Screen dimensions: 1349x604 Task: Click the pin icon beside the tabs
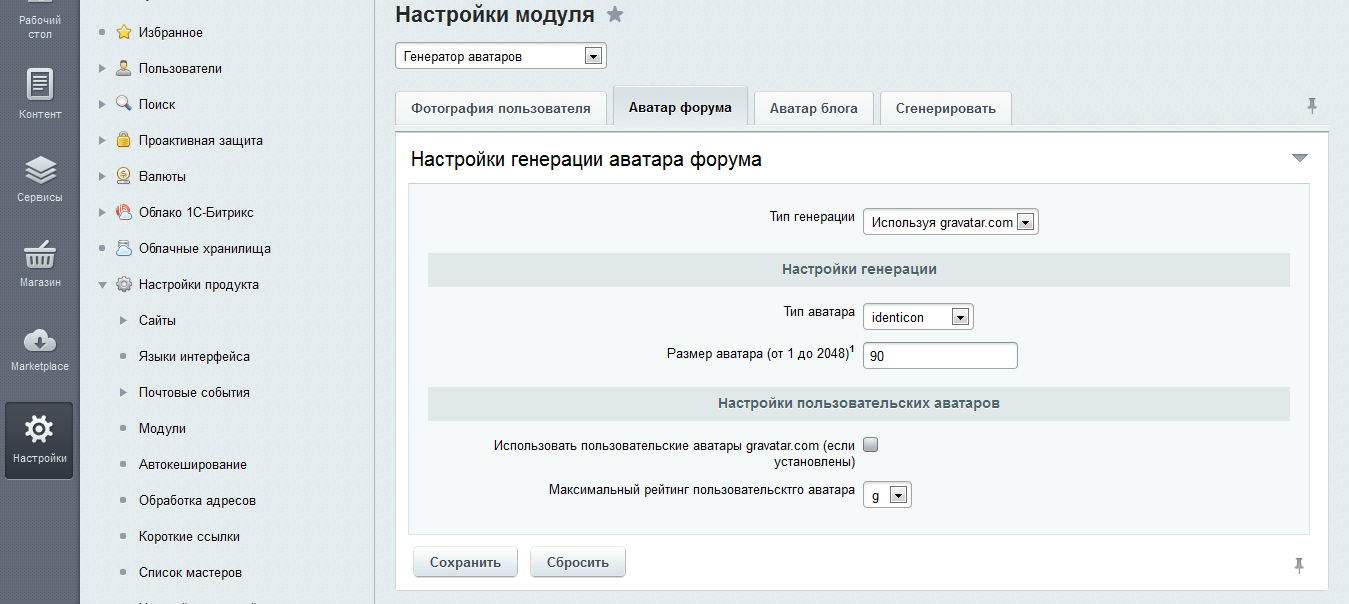tap(1312, 106)
